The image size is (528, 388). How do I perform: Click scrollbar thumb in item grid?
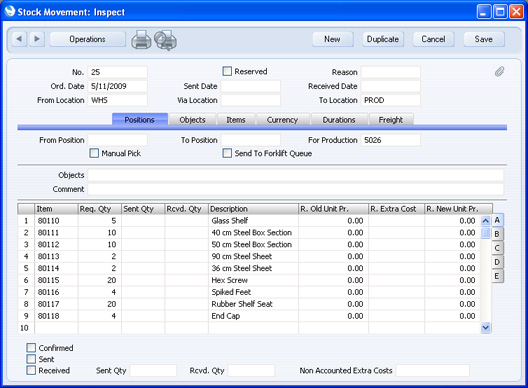click(x=485, y=233)
